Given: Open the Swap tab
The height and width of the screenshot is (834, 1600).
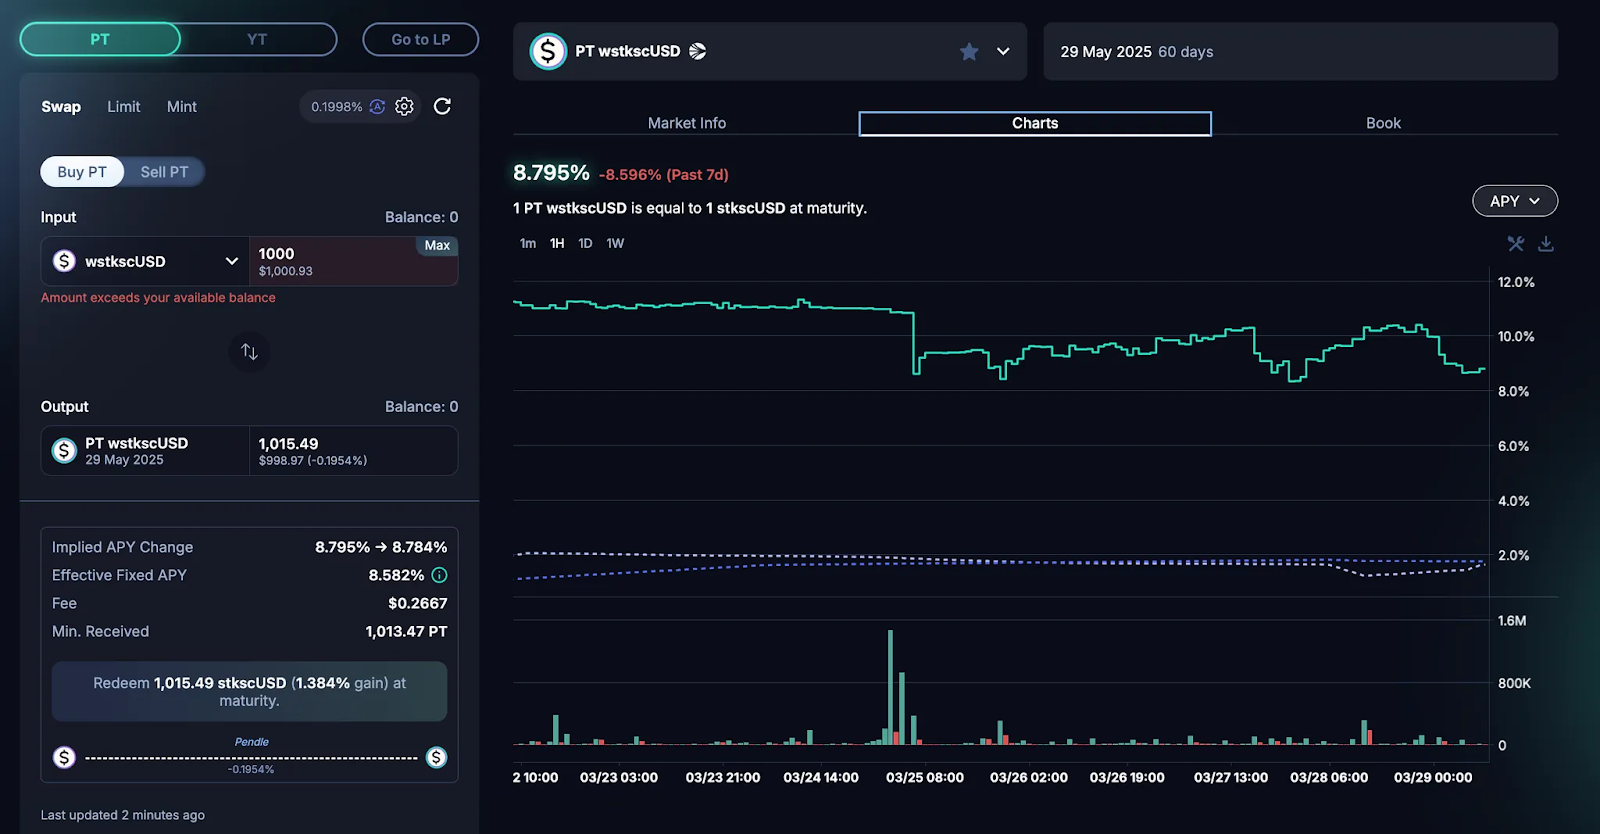Looking at the screenshot, I should tap(61, 106).
